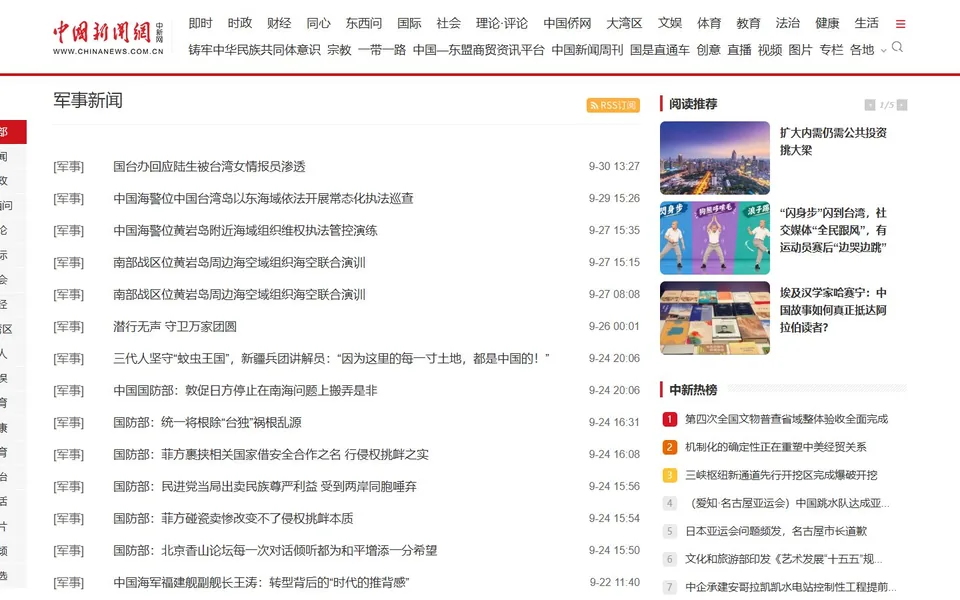
Task: Expand the 各地 dropdown arrow
Action: point(883,51)
